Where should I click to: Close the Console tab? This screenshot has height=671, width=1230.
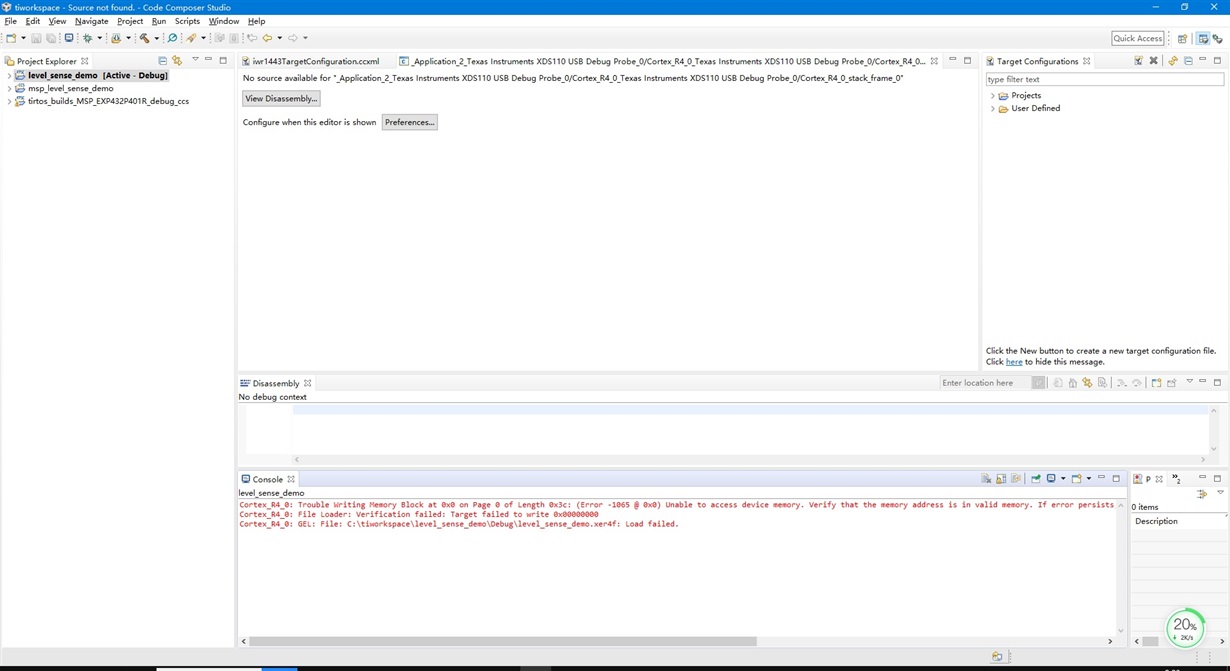(291, 479)
